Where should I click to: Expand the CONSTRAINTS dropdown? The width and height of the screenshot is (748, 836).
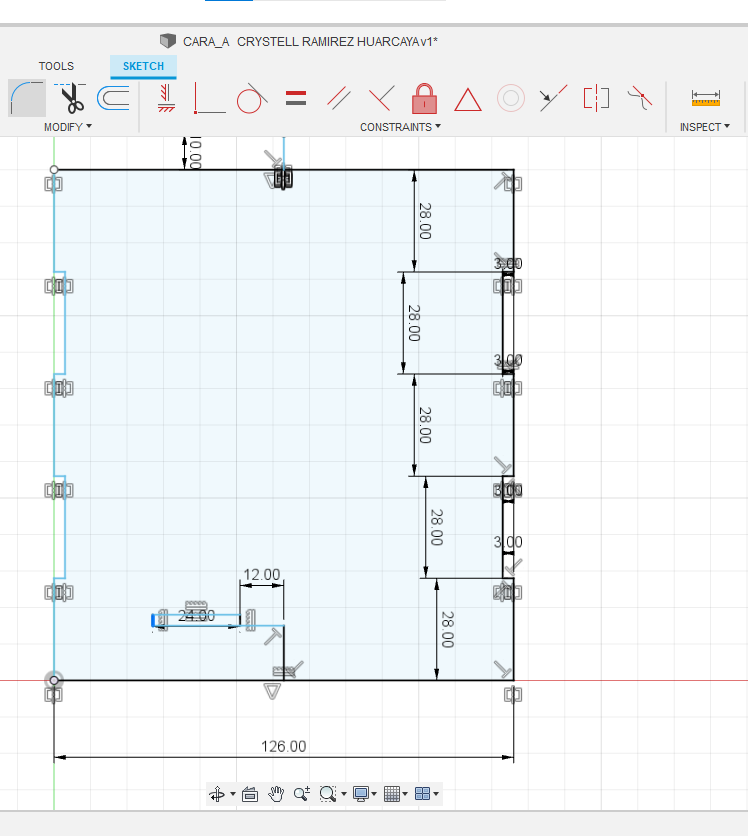400,127
